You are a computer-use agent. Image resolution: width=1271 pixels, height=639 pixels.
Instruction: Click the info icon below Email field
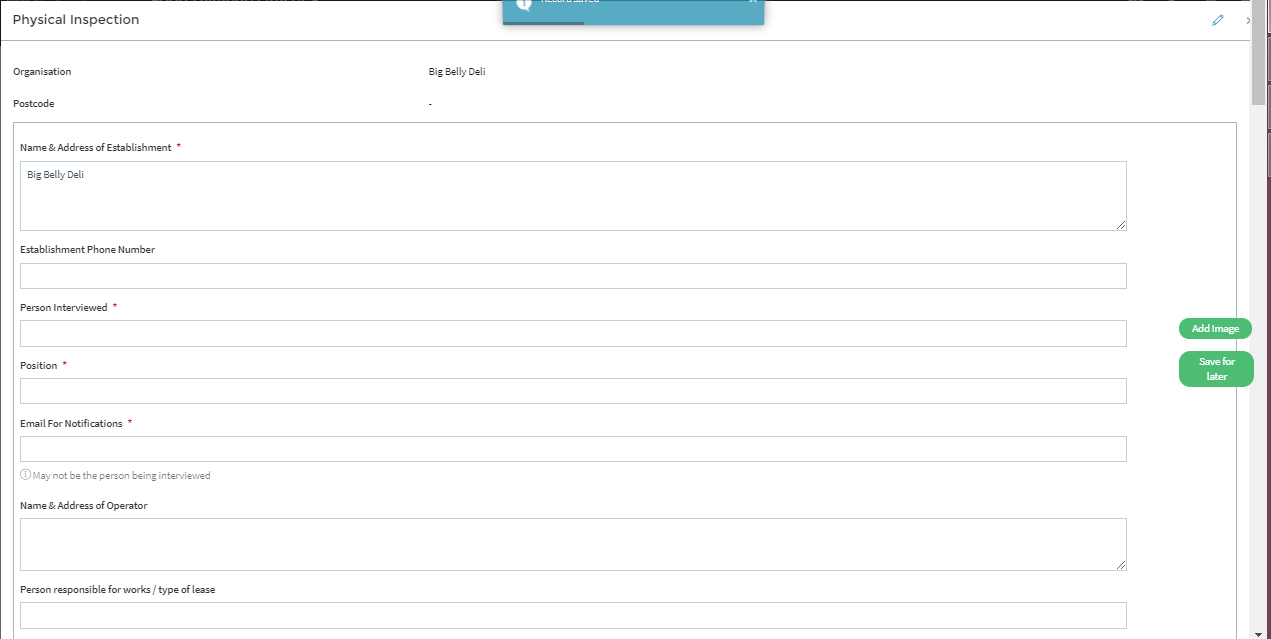[25, 475]
